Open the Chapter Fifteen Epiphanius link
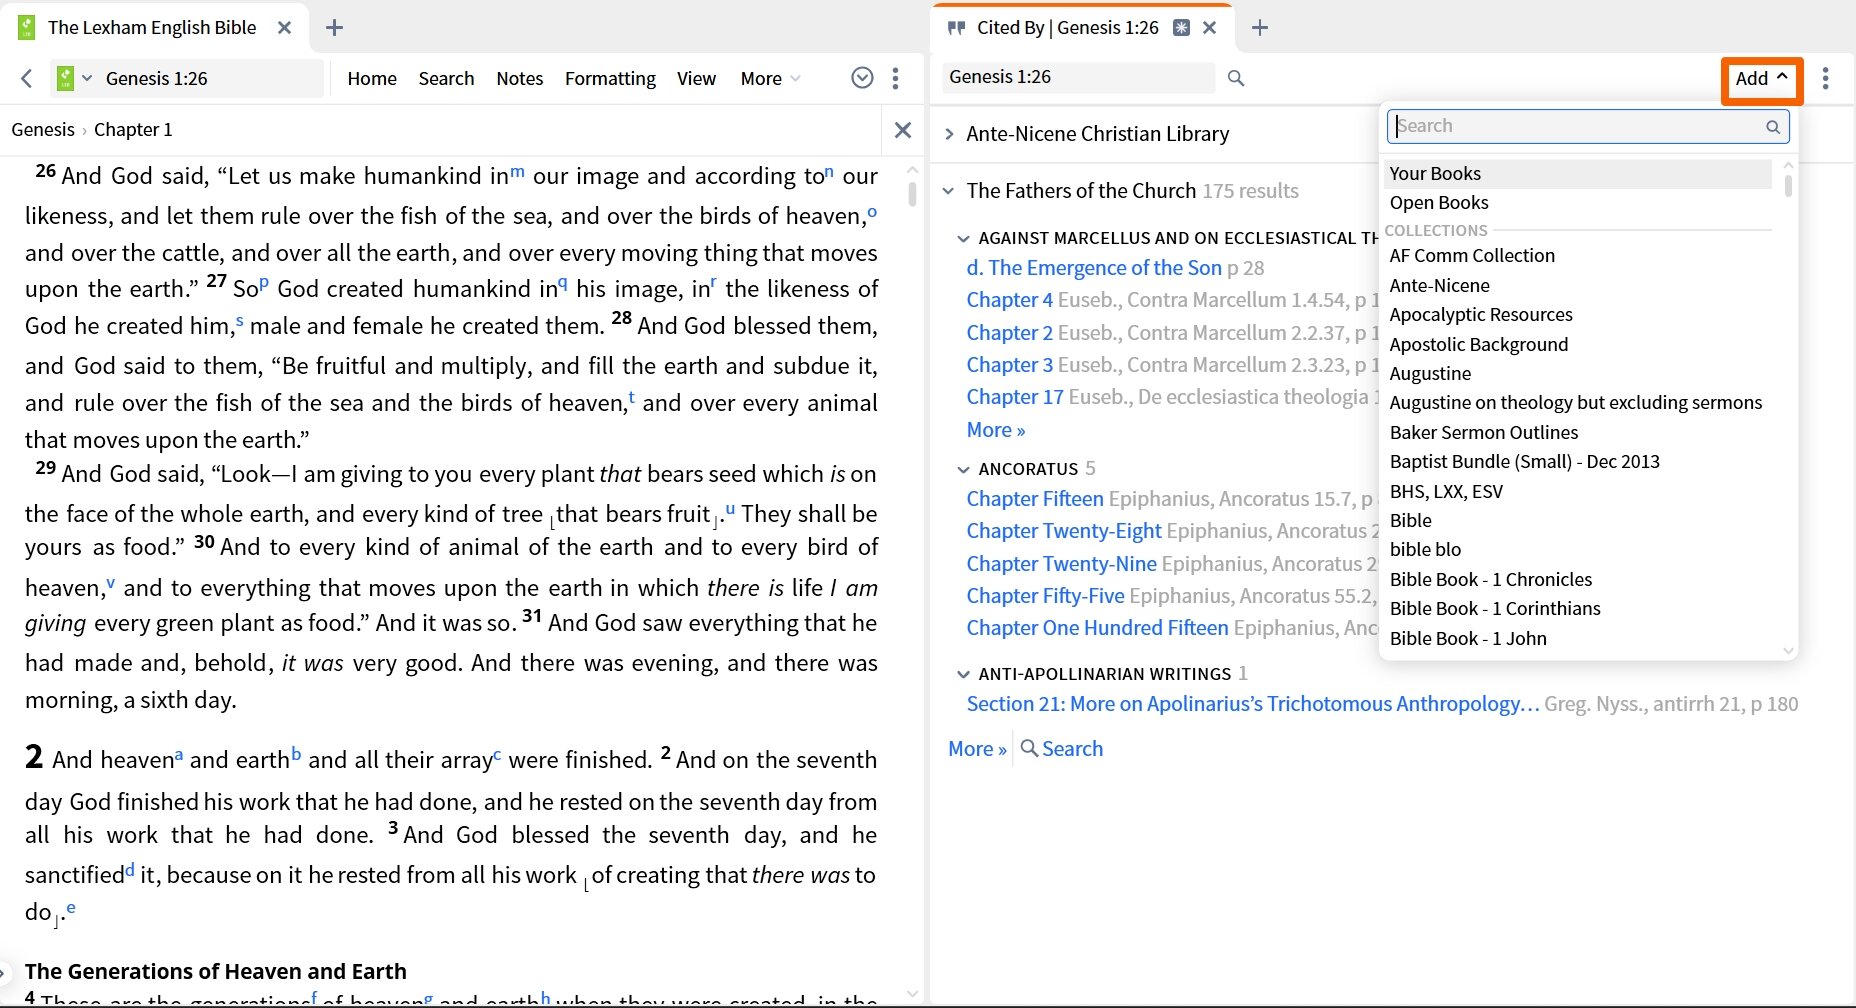 [x=1035, y=499]
